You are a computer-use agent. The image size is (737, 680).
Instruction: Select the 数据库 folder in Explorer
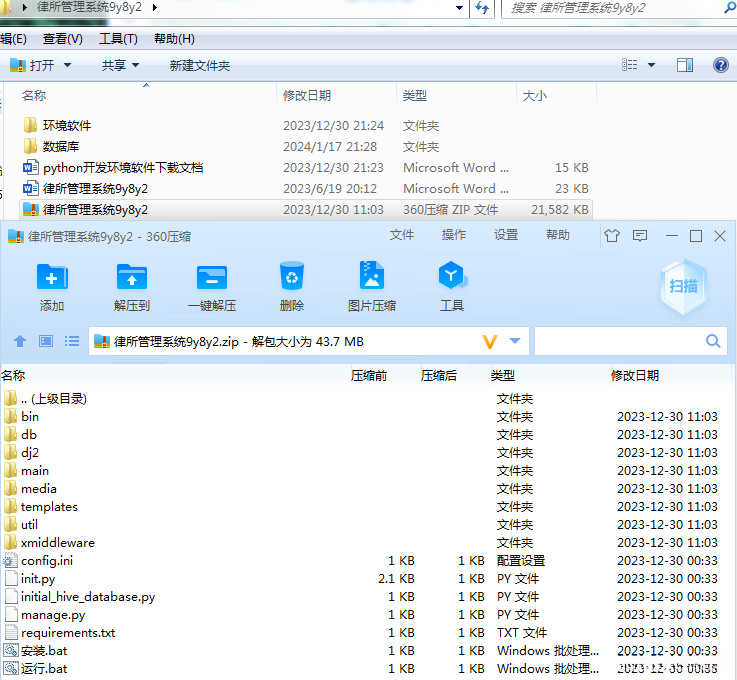[51, 147]
